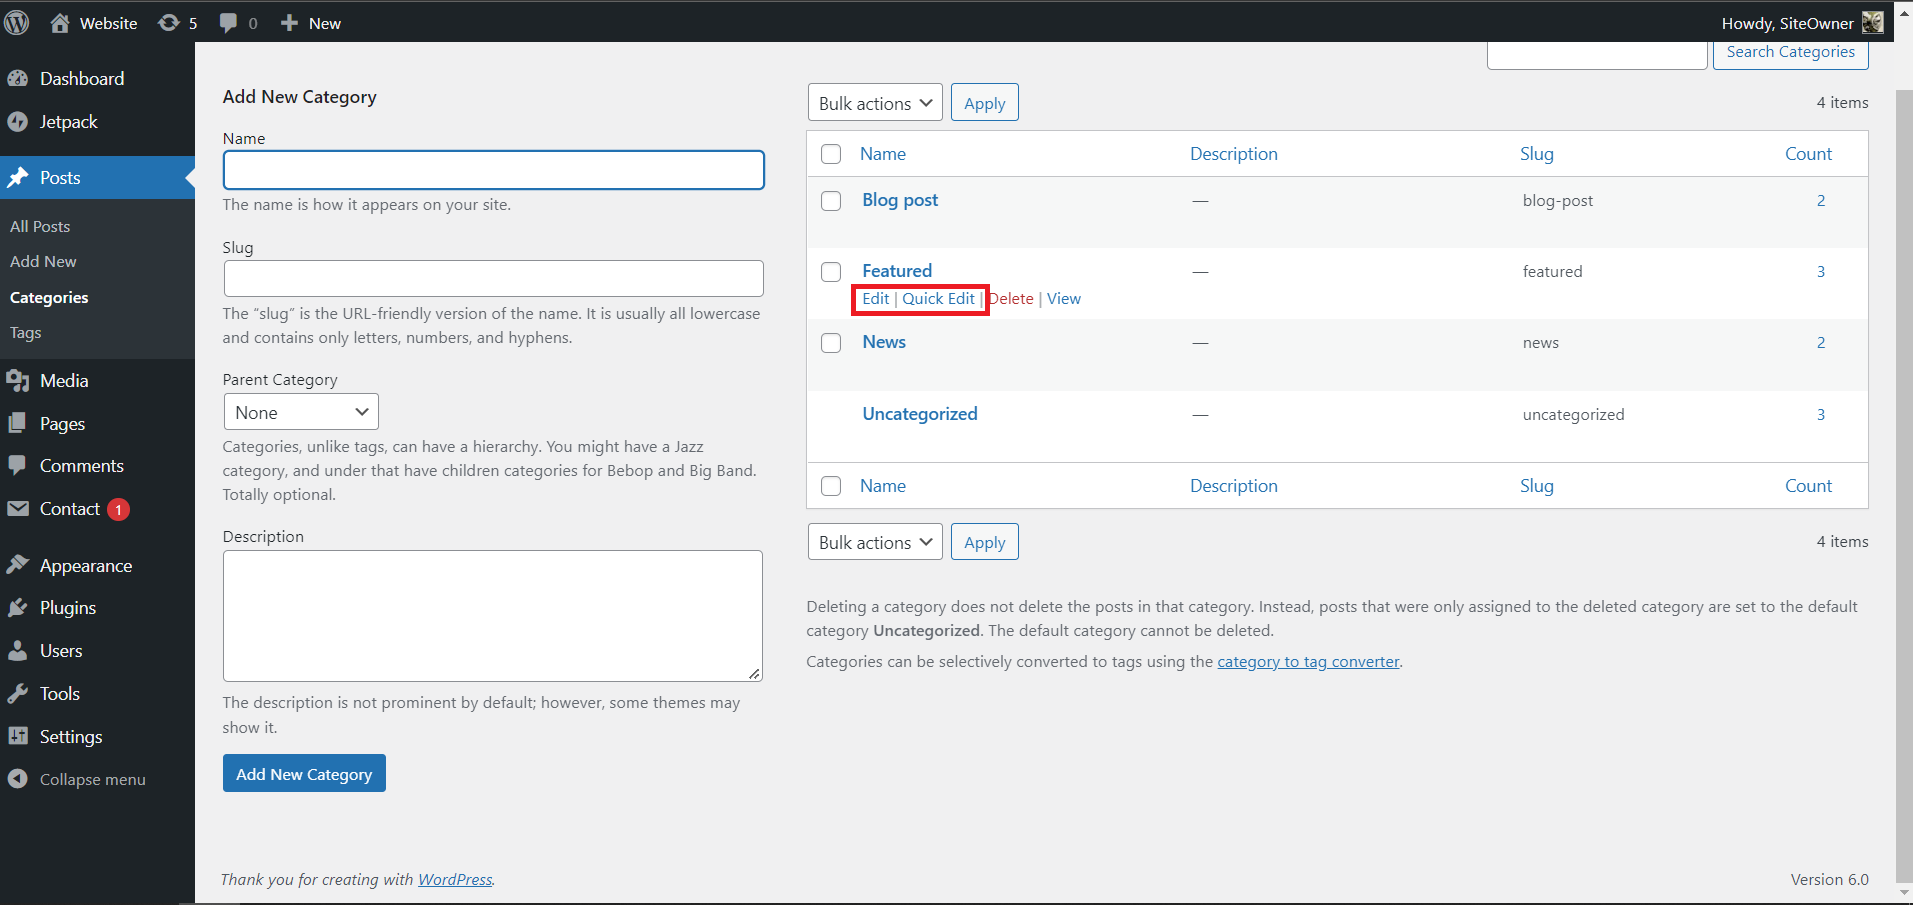The image size is (1913, 905).
Task: Open the WordPress logo menu
Action: [17, 22]
